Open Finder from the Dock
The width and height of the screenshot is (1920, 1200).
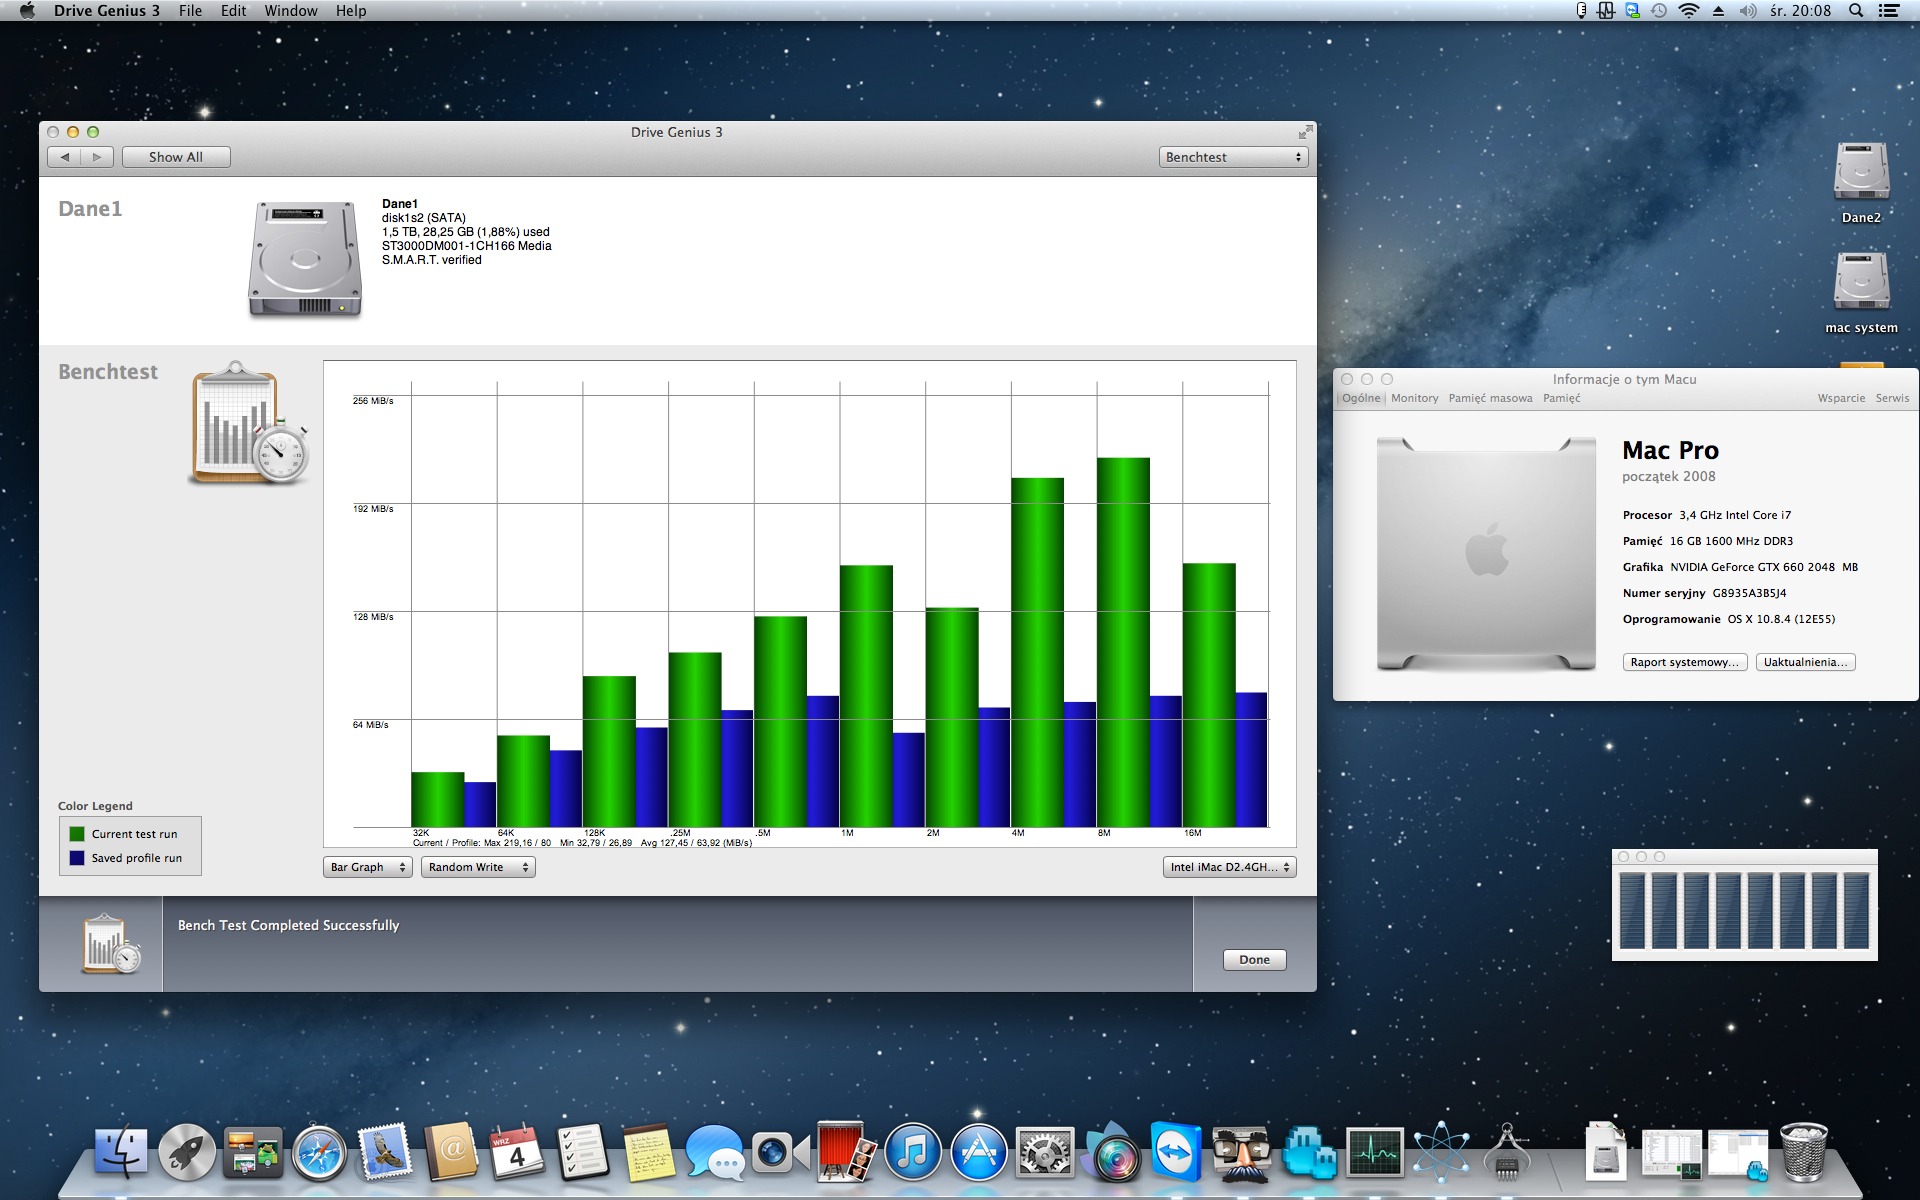[121, 1152]
